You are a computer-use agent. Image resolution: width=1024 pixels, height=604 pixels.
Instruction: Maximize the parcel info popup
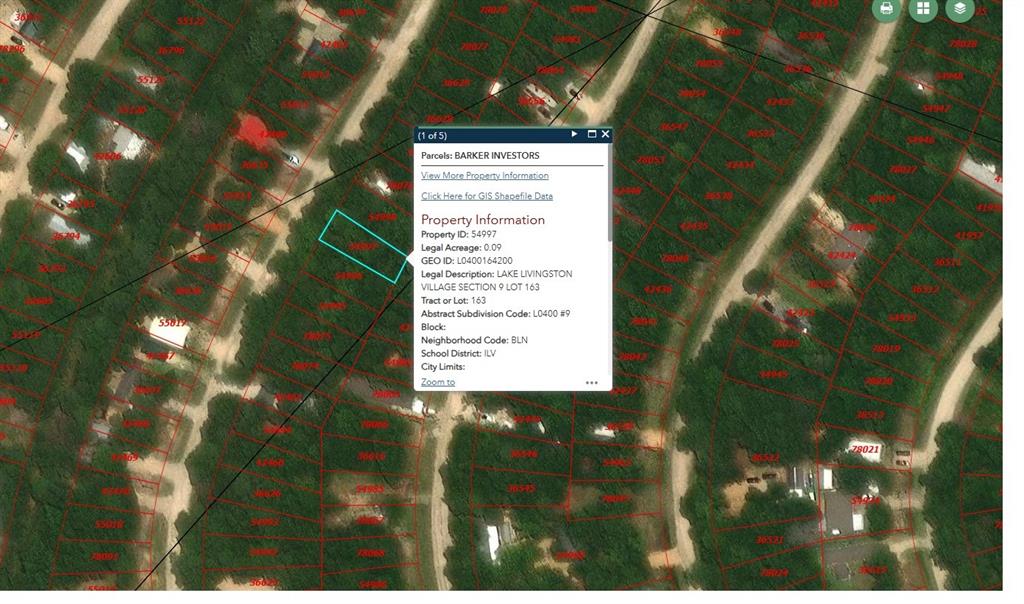(591, 134)
